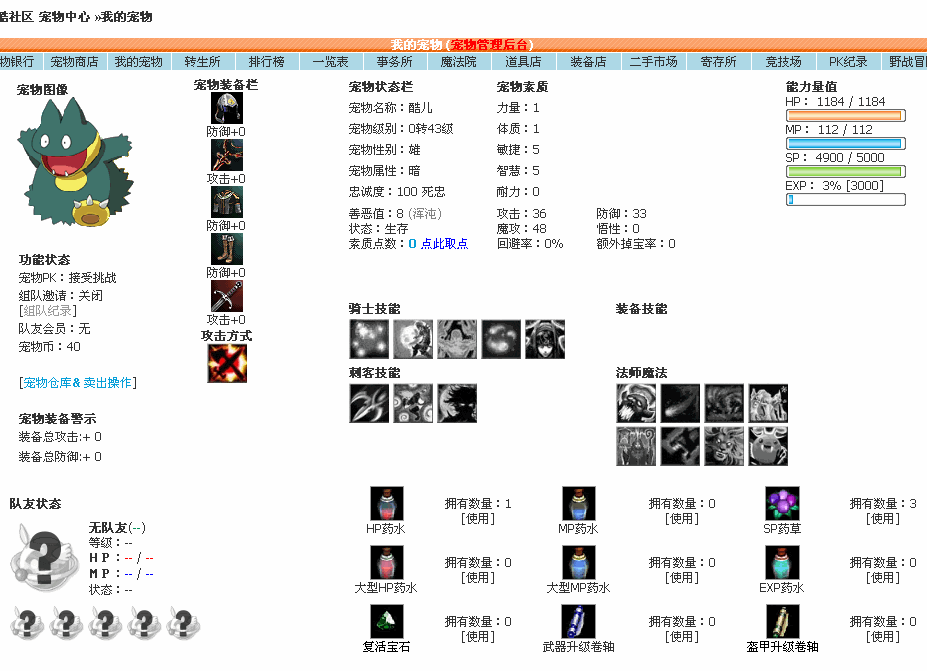Use the HP药水 via 使用 link
927x671 pixels.
(478, 518)
